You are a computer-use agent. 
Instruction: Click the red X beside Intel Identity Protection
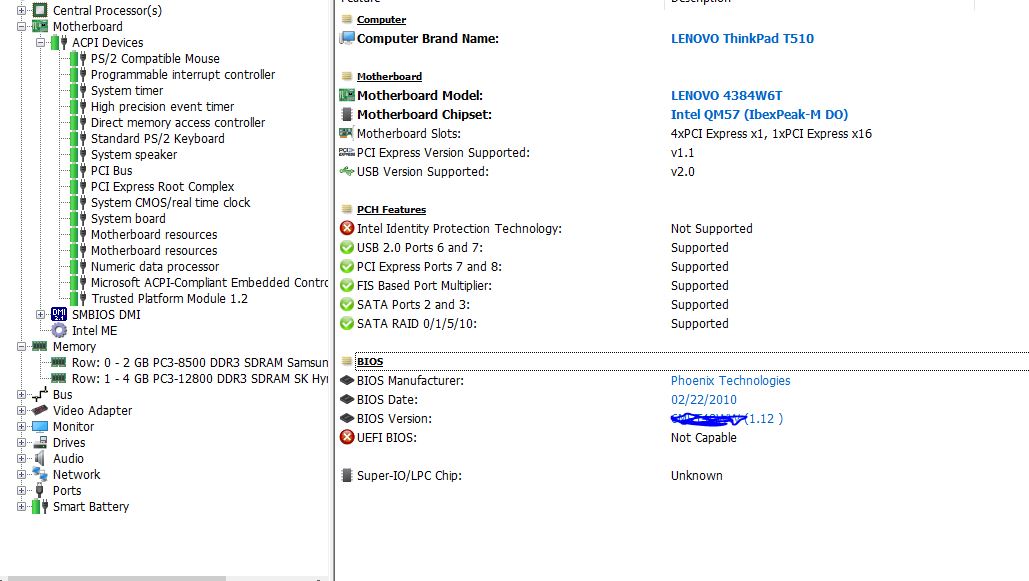point(347,228)
